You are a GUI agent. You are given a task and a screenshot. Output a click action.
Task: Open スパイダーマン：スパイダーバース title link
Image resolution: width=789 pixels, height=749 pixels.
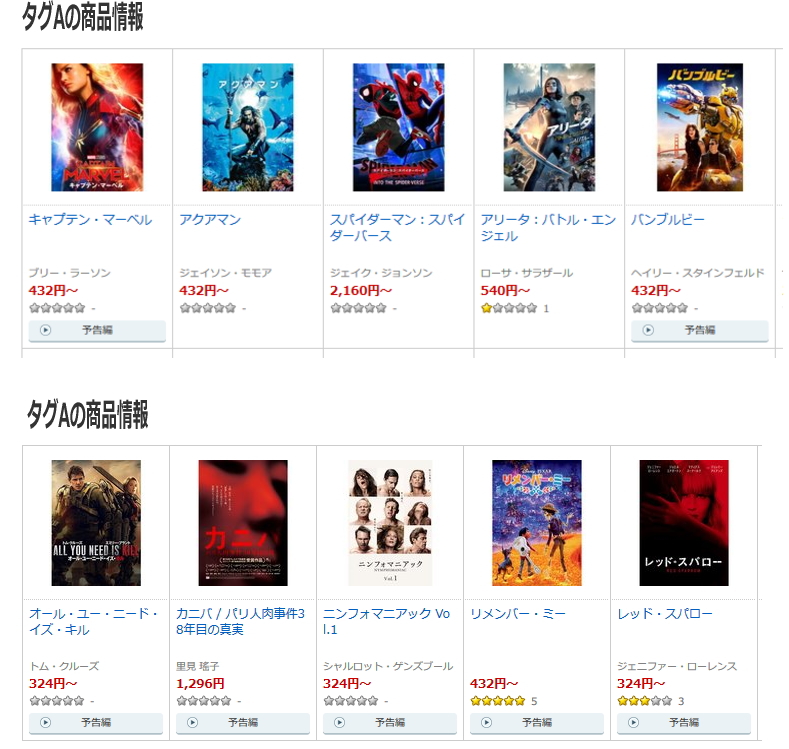point(398,228)
